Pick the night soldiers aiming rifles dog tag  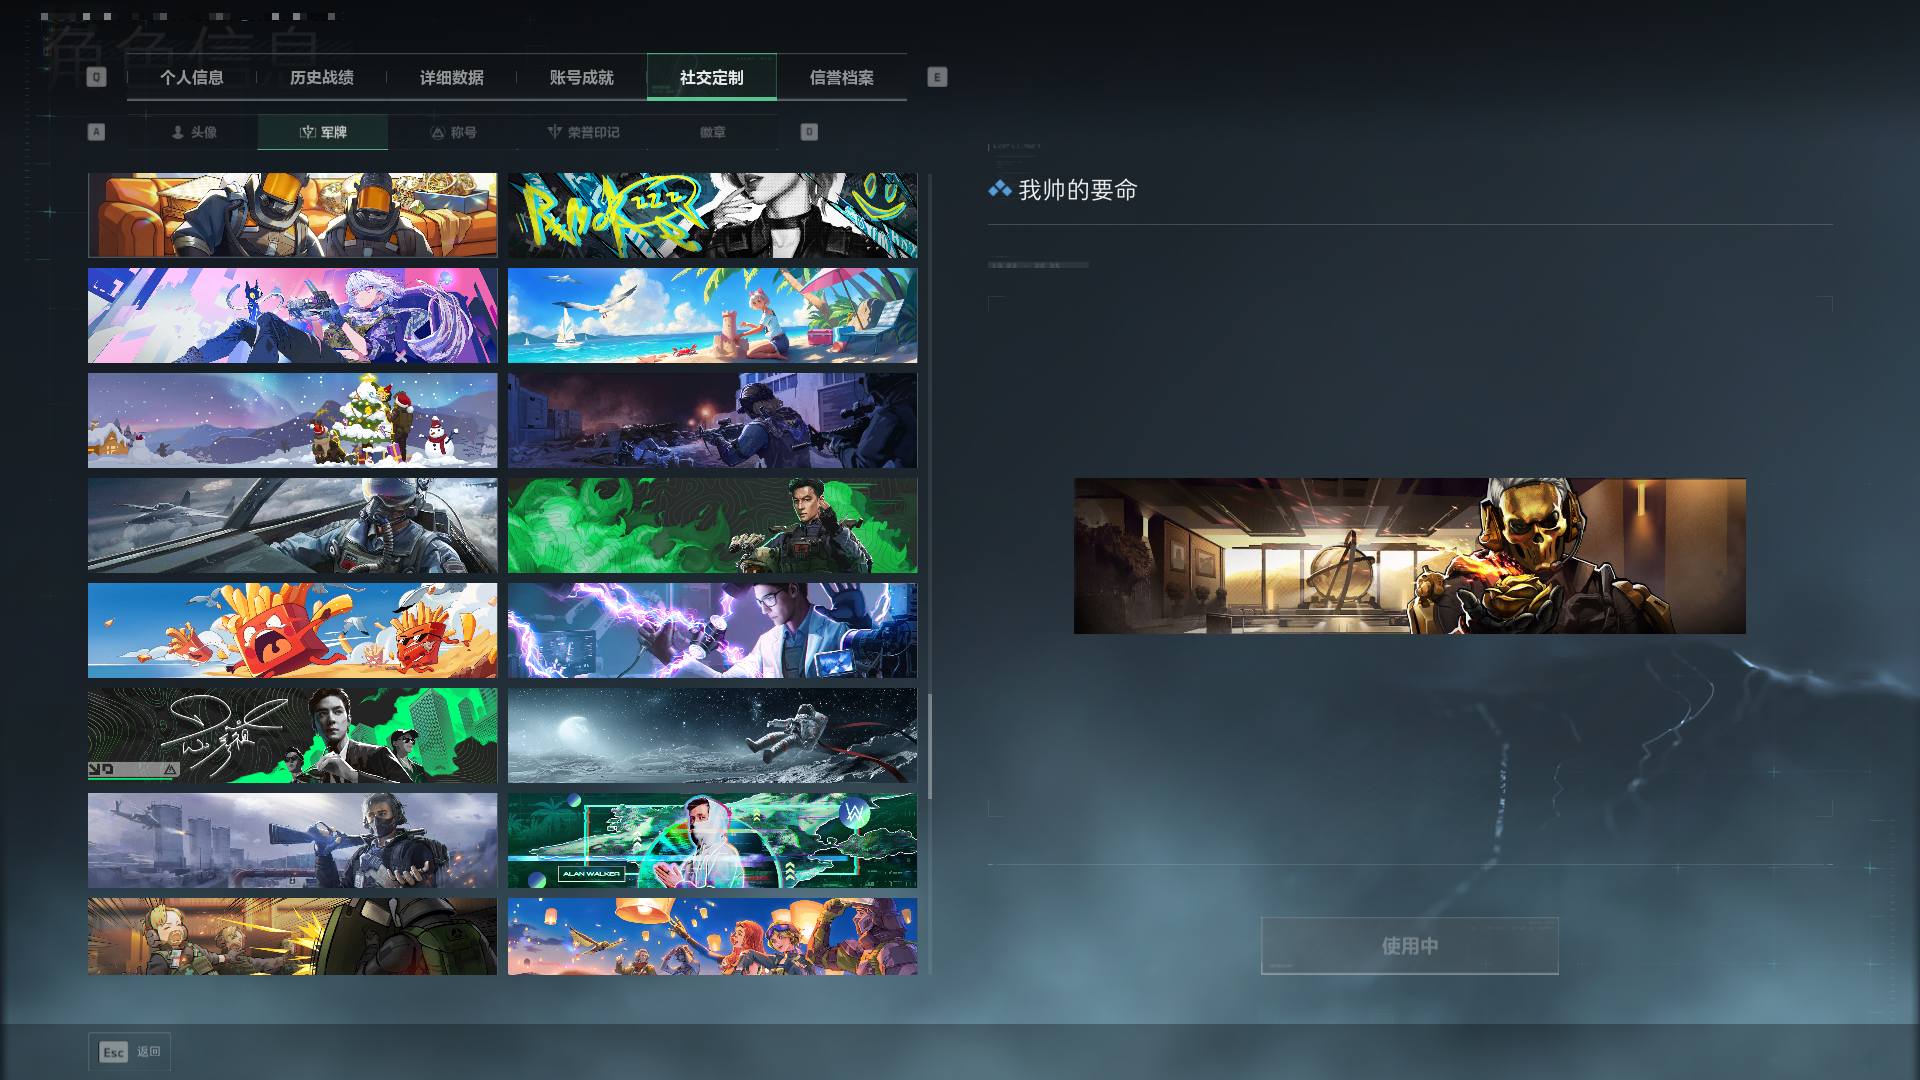pos(712,420)
